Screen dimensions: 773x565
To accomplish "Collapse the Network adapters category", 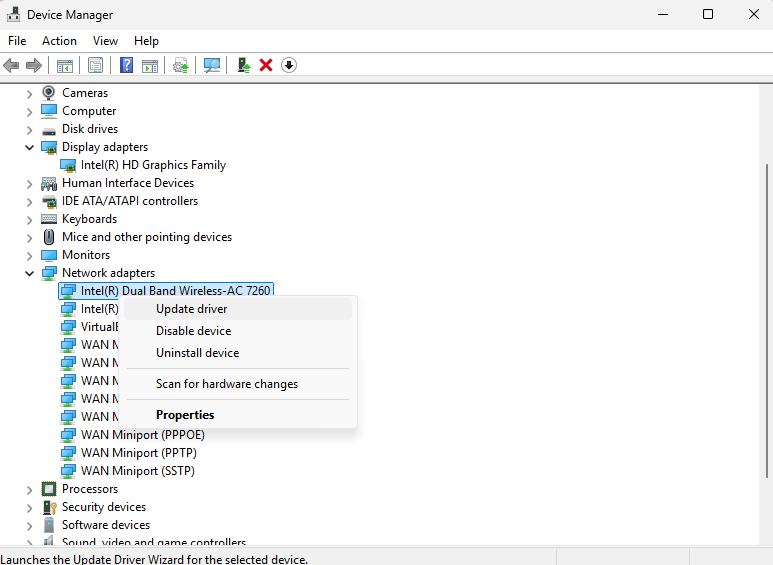I will tap(29, 273).
